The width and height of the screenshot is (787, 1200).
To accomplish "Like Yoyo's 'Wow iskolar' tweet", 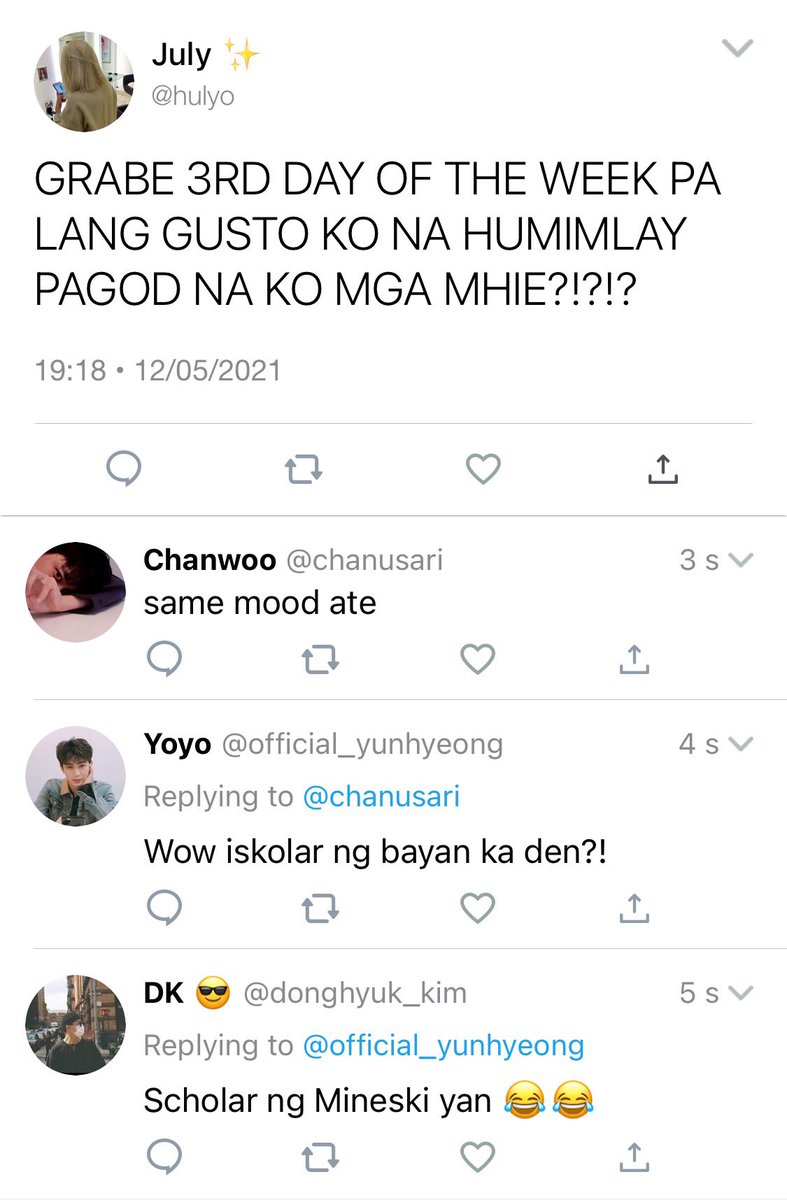I will [x=478, y=907].
